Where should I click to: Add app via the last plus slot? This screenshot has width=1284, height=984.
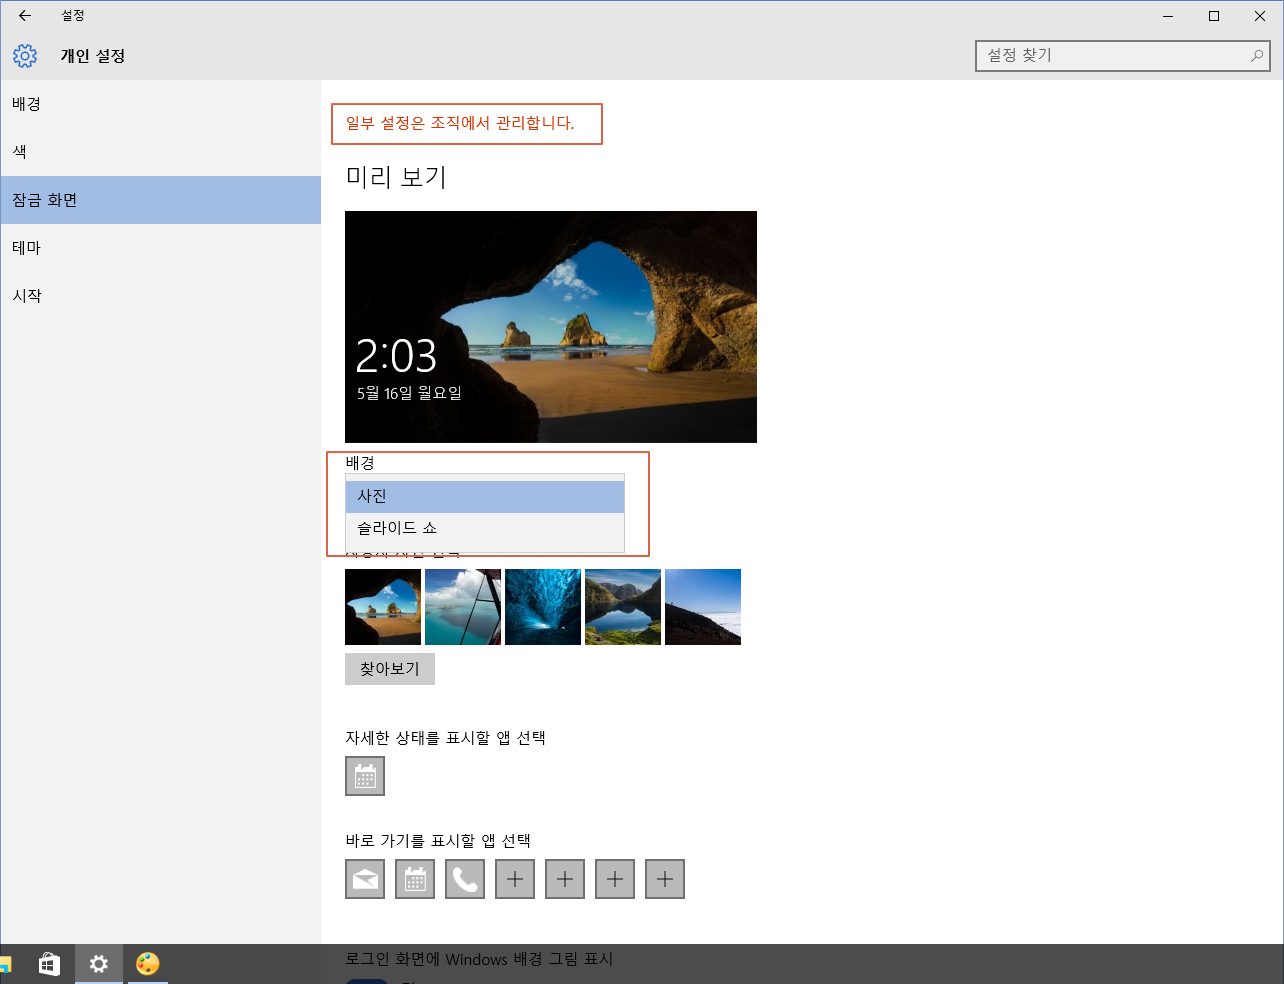click(665, 879)
